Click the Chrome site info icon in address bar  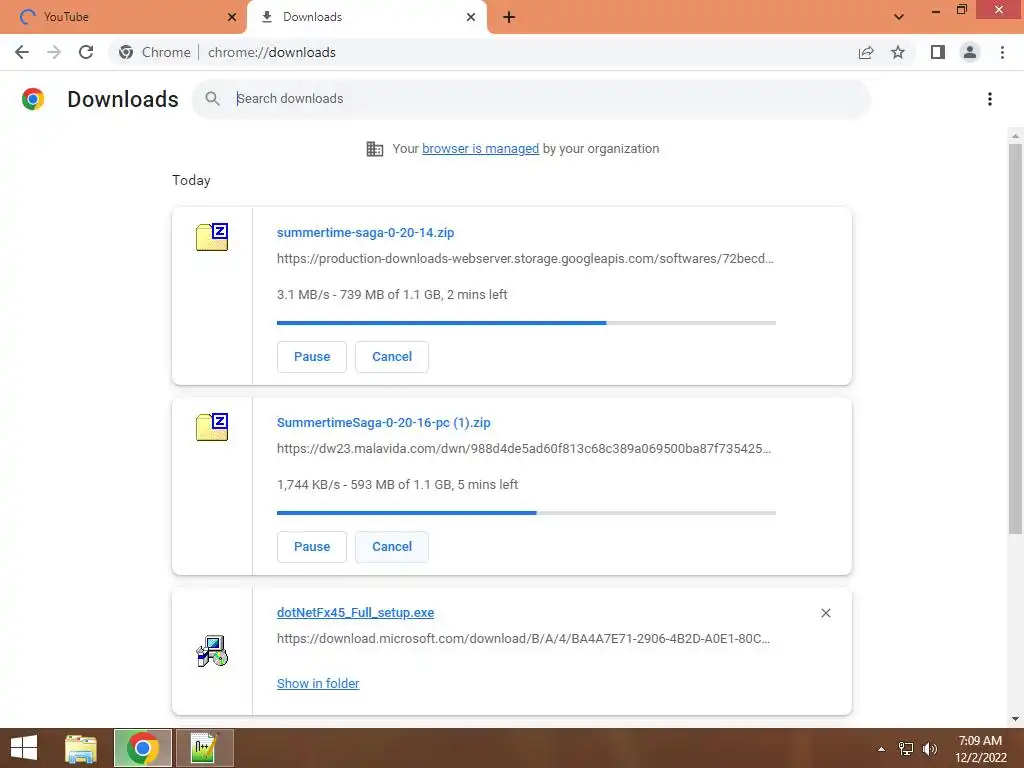126,52
